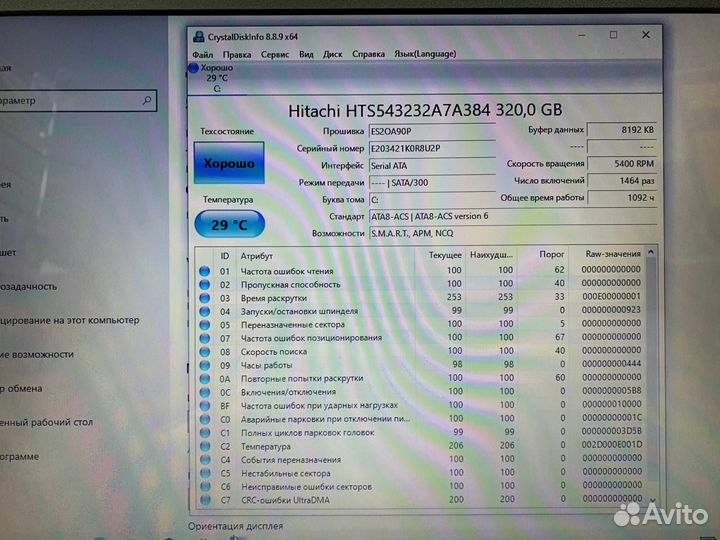Select енный рабочий стол in Settings sidebar

(x=46, y=422)
